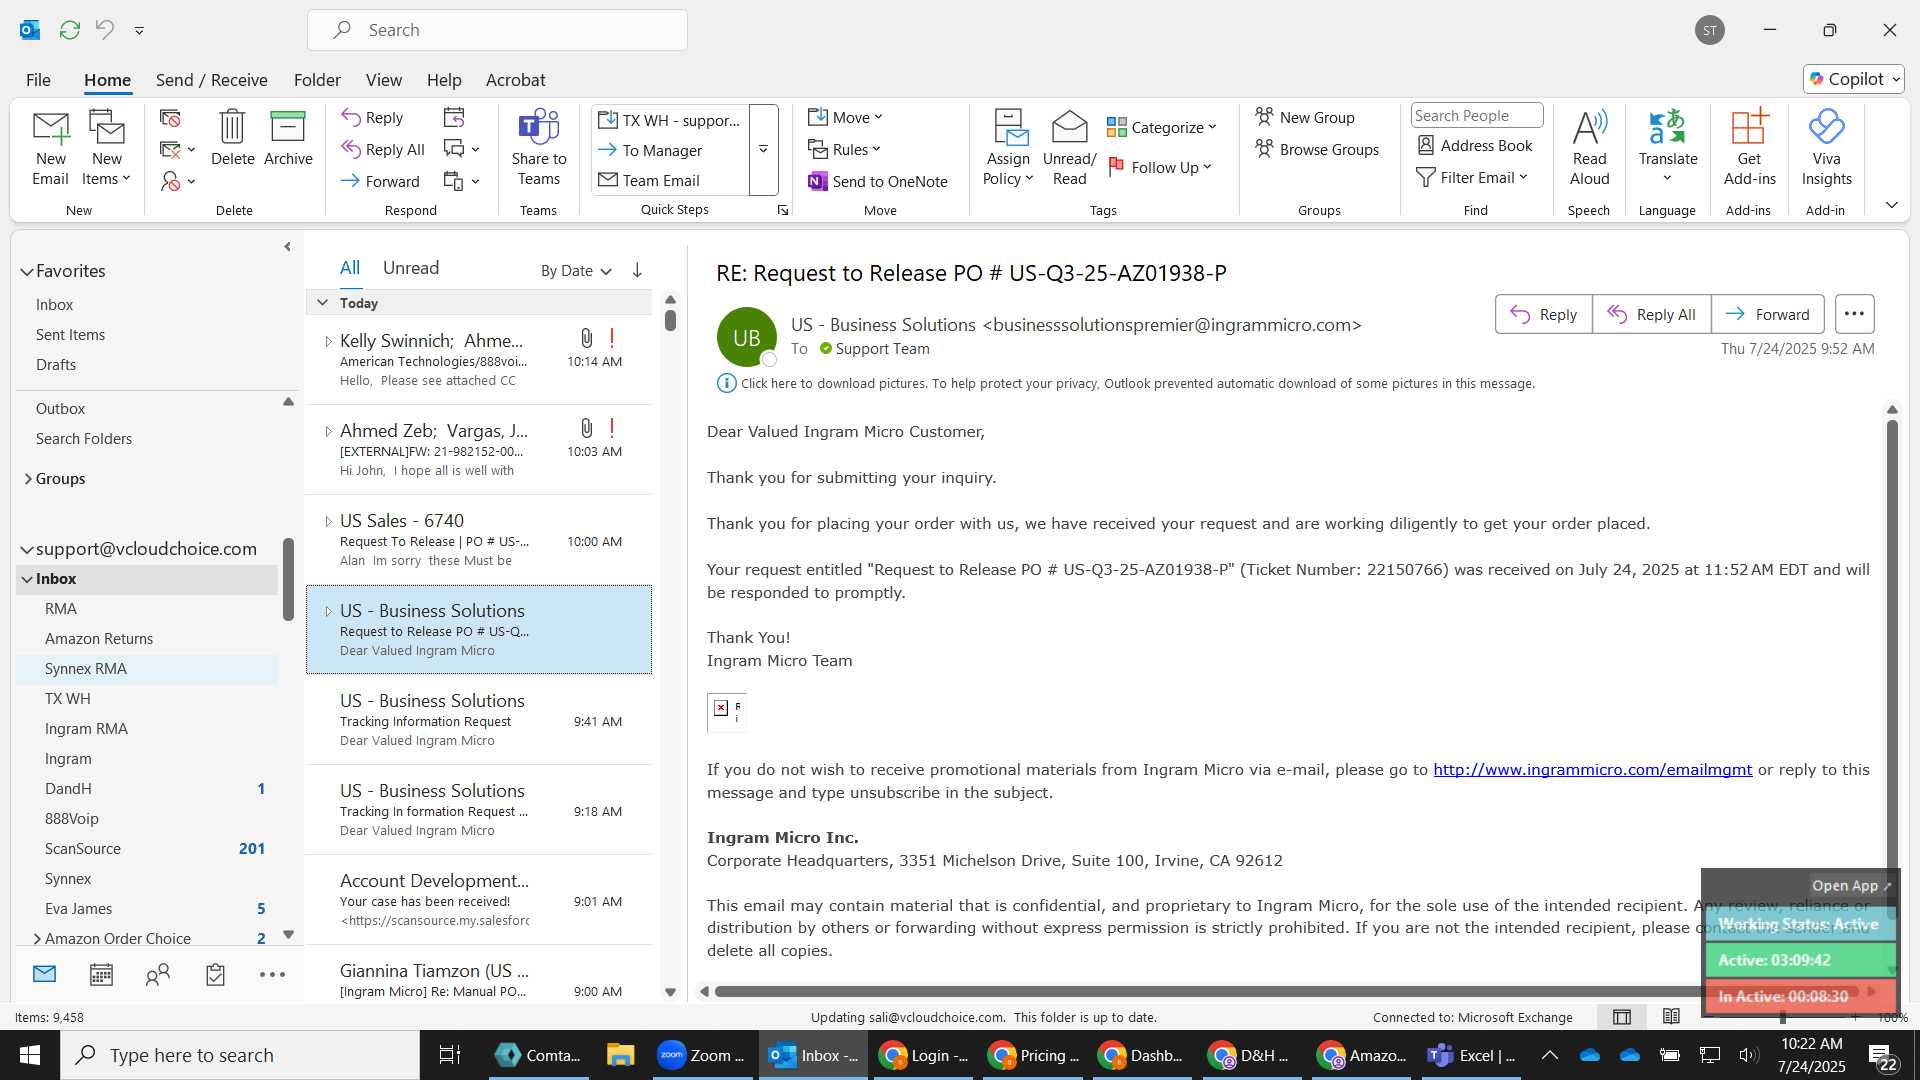The width and height of the screenshot is (1920, 1080).
Task: Forward message from reading pane
Action: (x=1767, y=314)
